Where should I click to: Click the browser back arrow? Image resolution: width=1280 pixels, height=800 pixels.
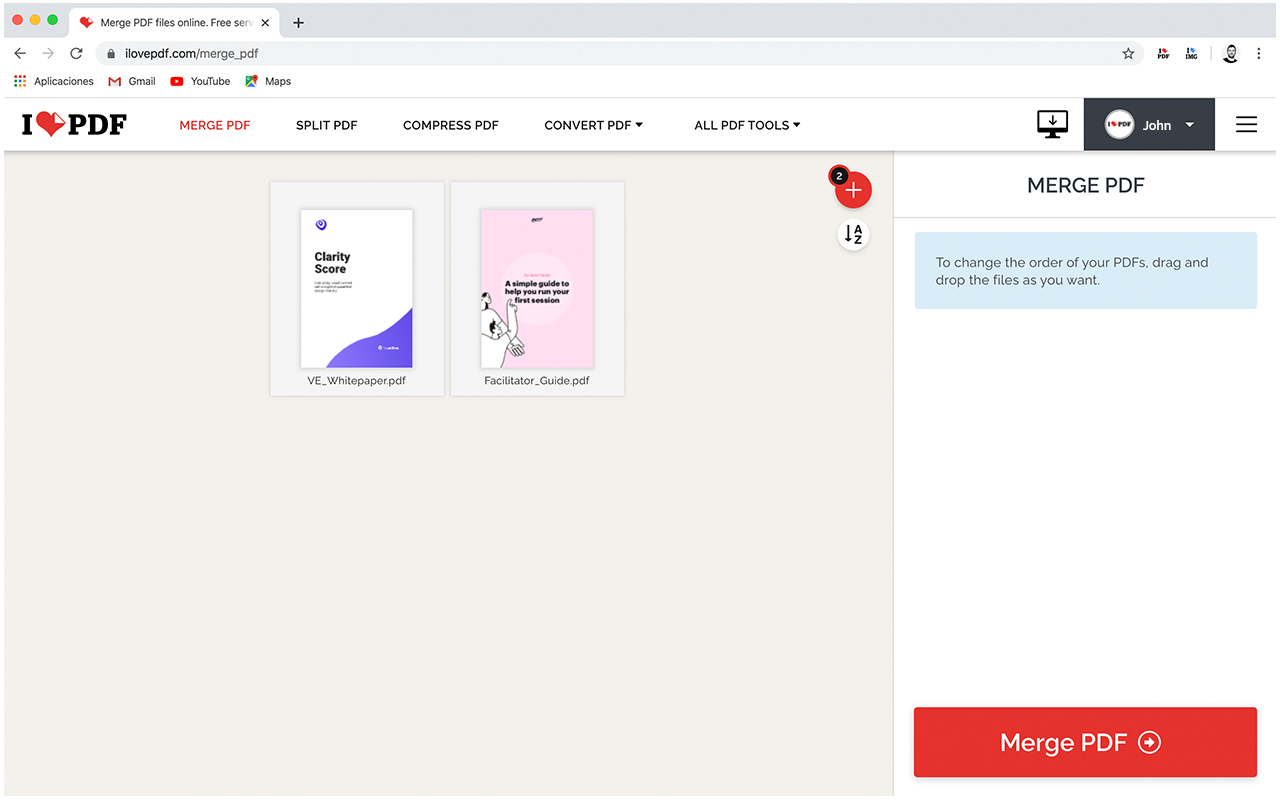point(19,53)
